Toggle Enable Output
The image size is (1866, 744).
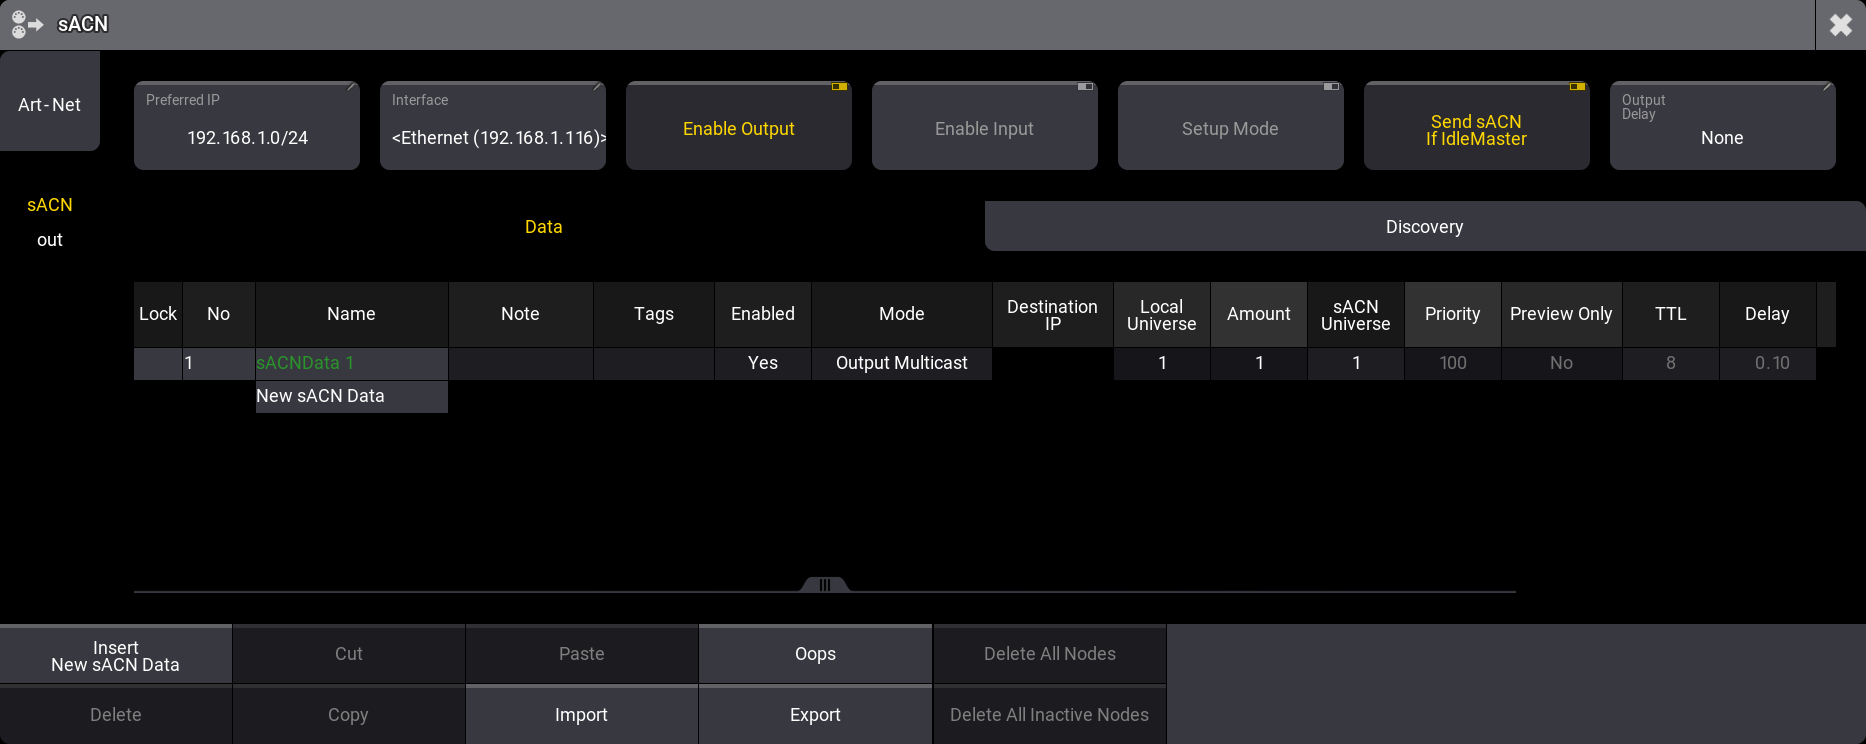coord(738,128)
